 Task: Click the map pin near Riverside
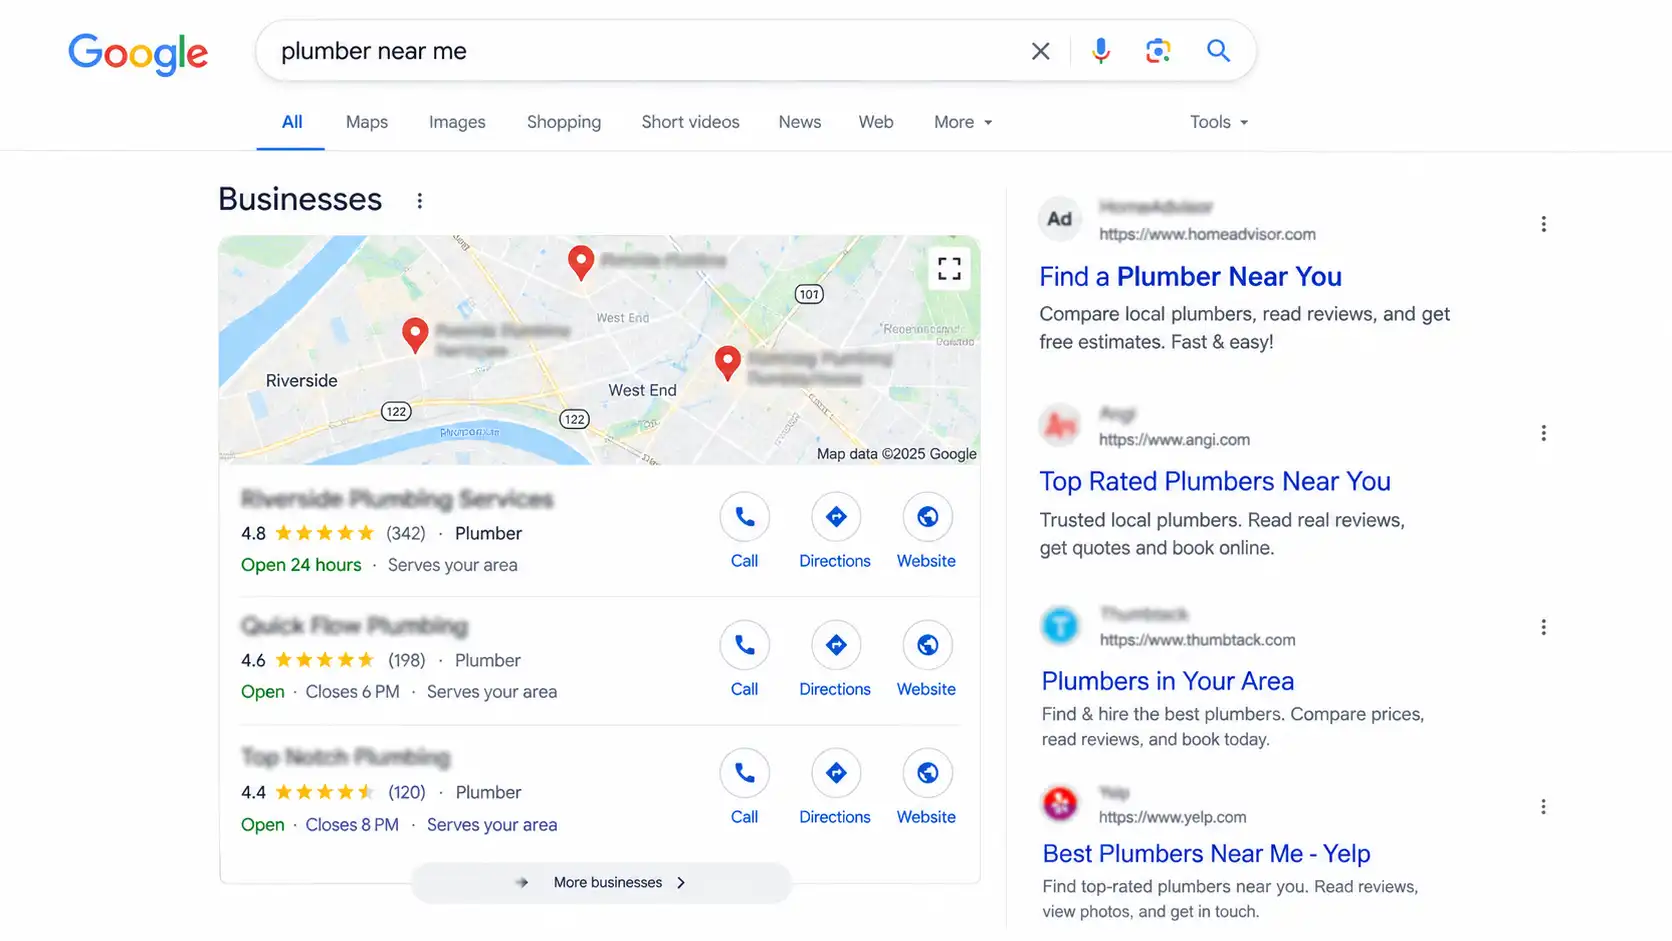(415, 335)
